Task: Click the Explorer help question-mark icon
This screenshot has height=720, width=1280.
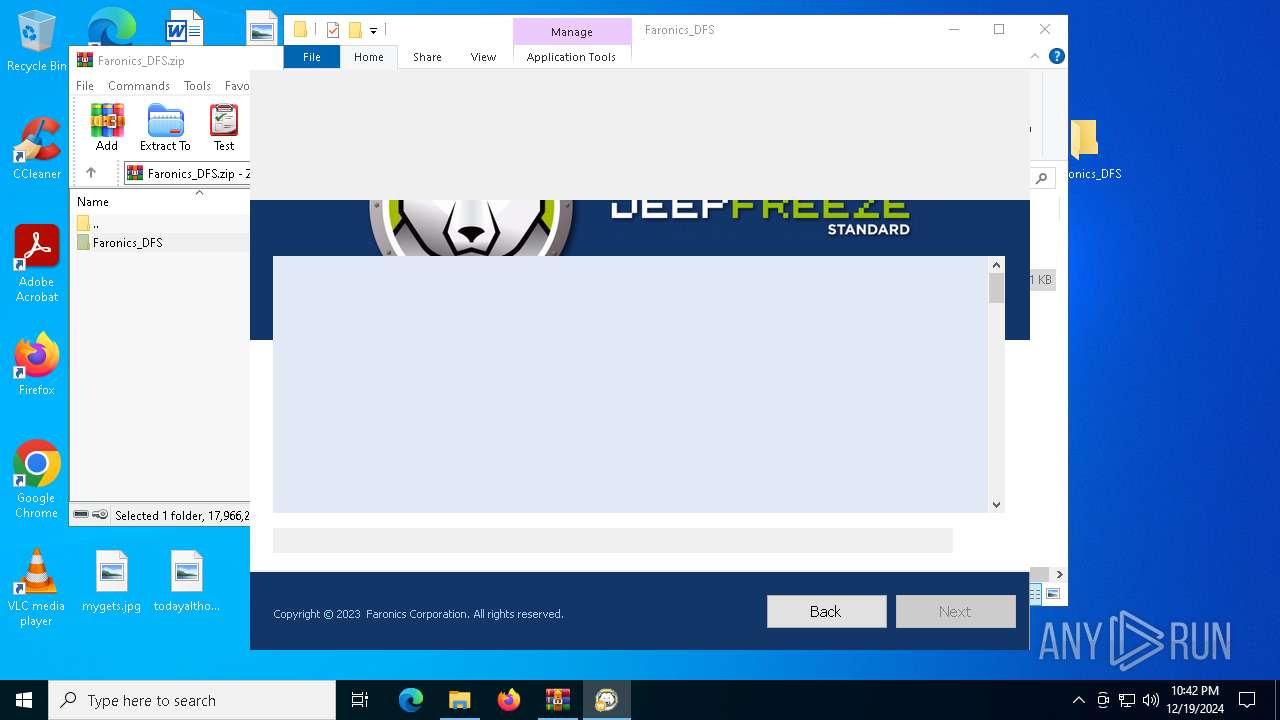Action: tap(1056, 56)
